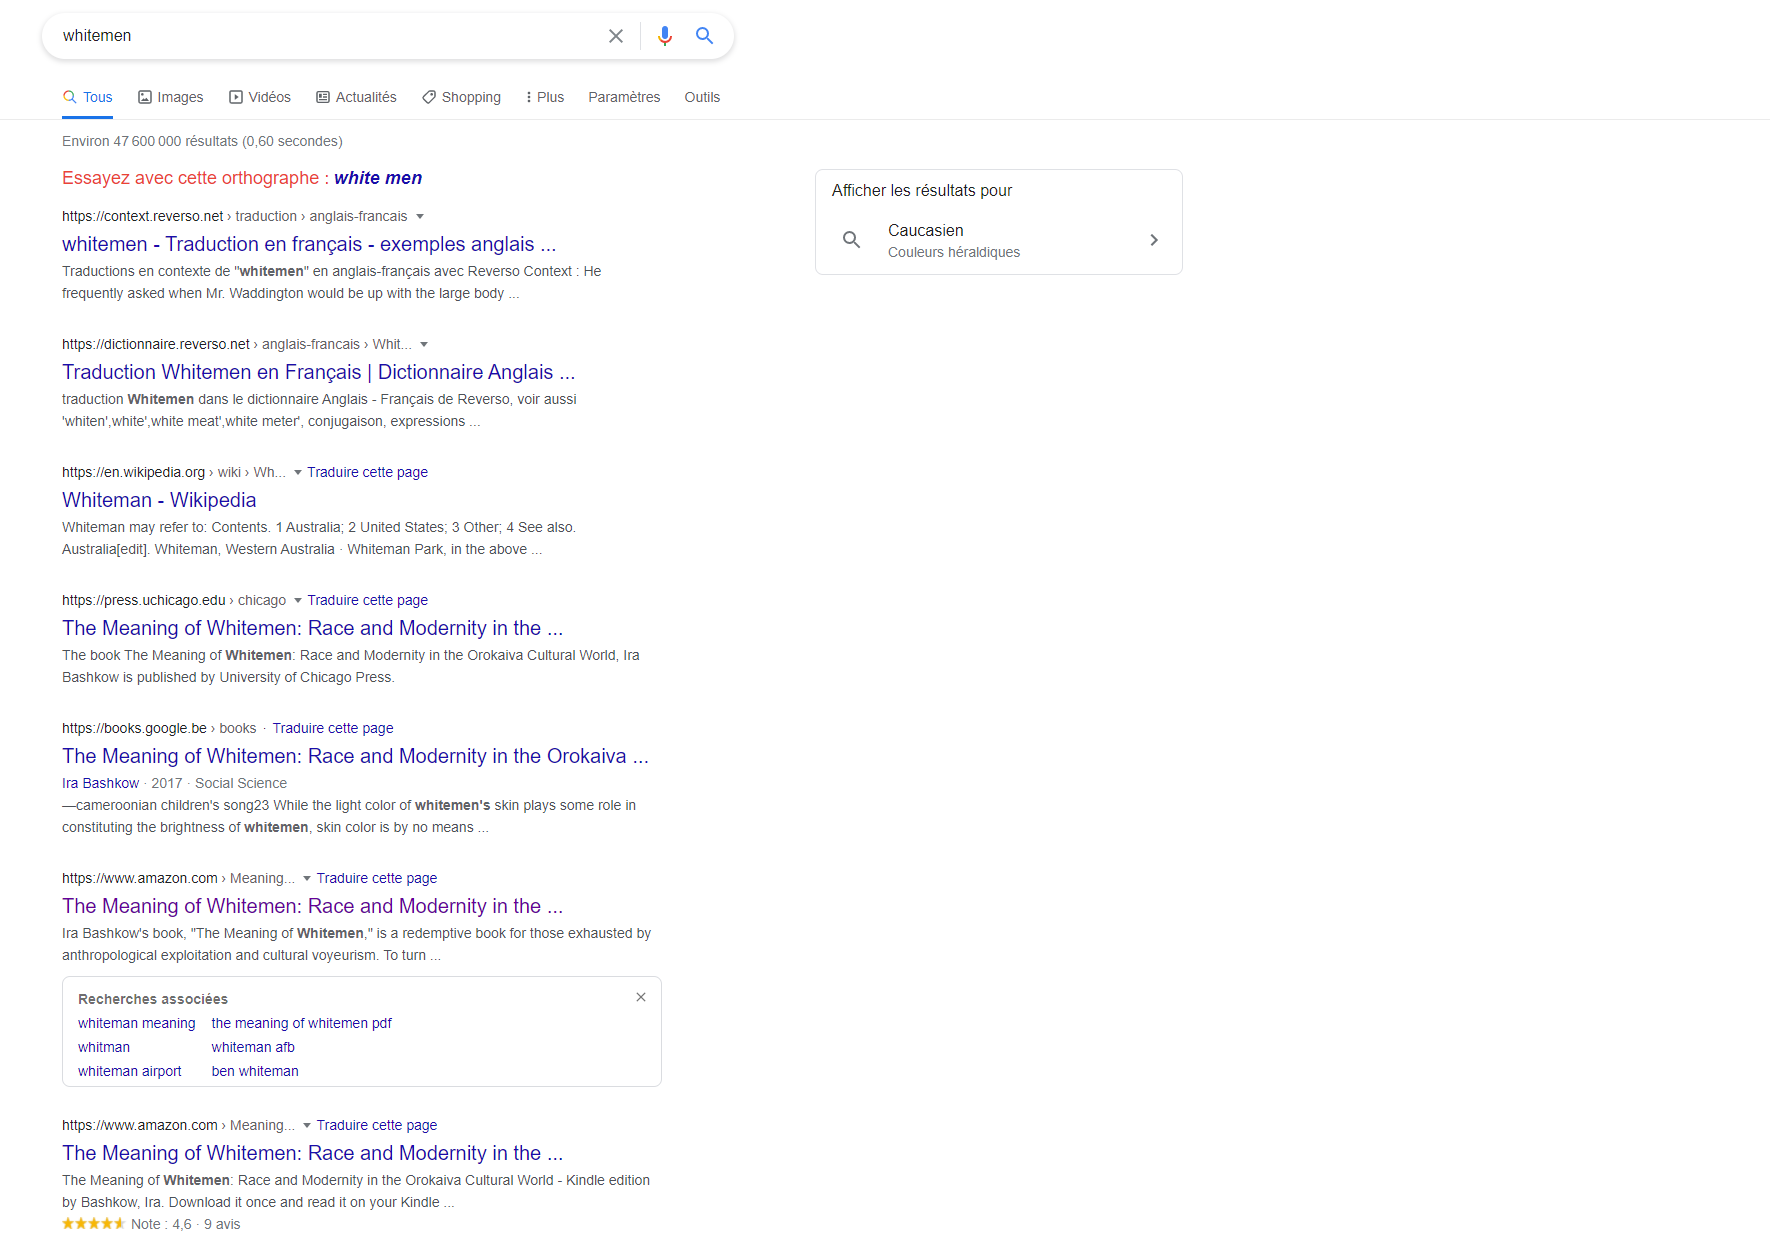Start voice search with the microphone icon
The width and height of the screenshot is (1770, 1255).
click(x=665, y=36)
